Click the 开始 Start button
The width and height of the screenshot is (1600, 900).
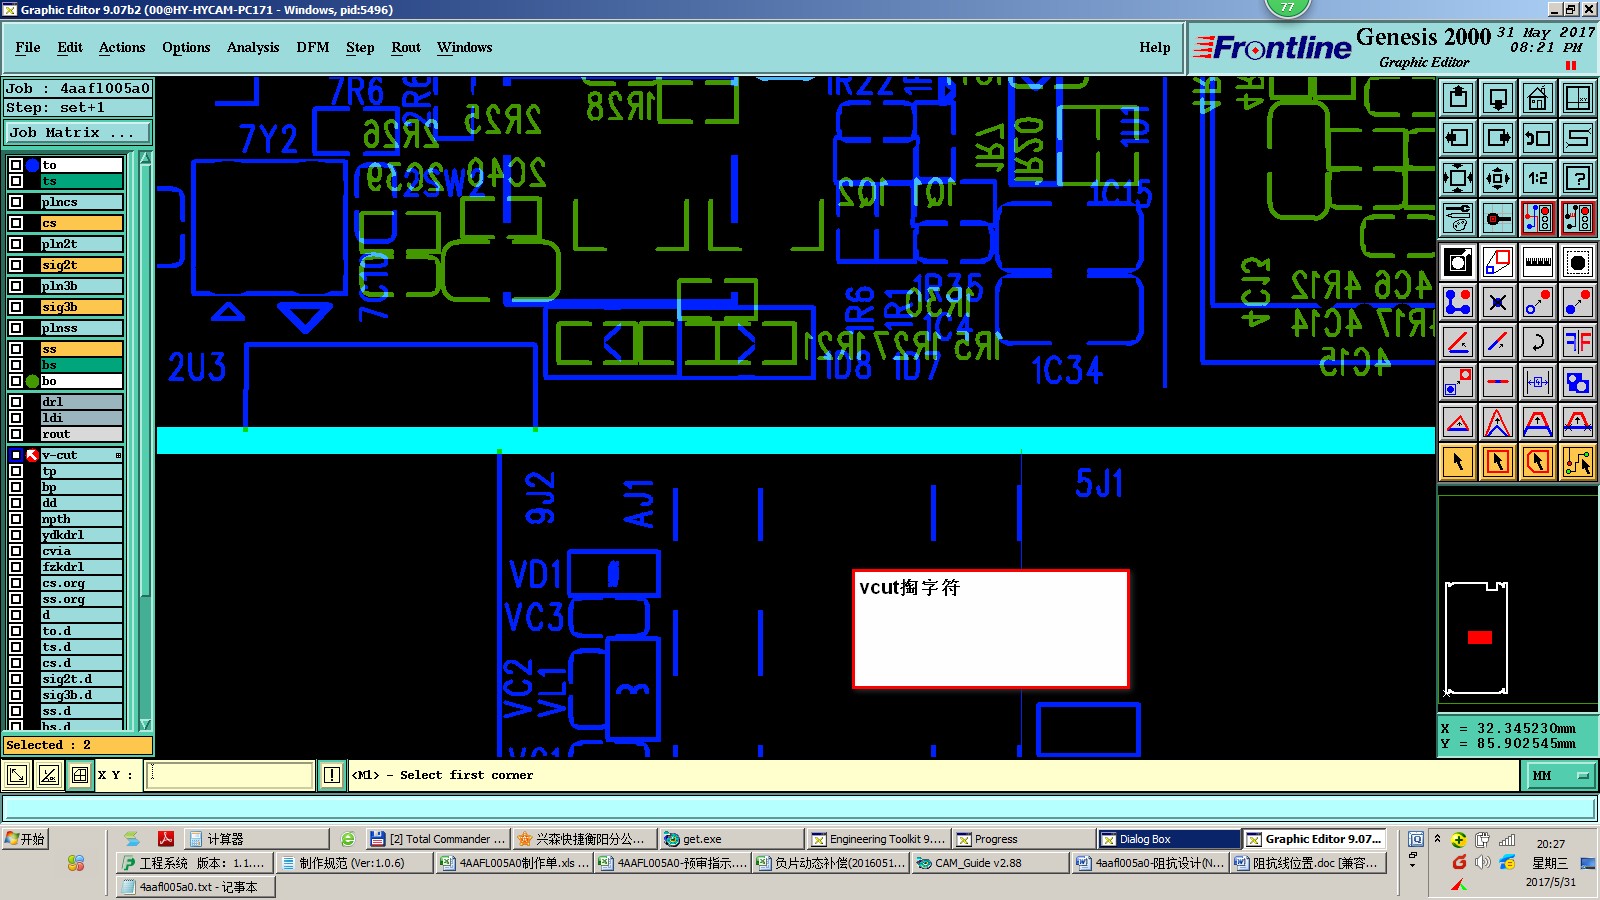click(26, 839)
